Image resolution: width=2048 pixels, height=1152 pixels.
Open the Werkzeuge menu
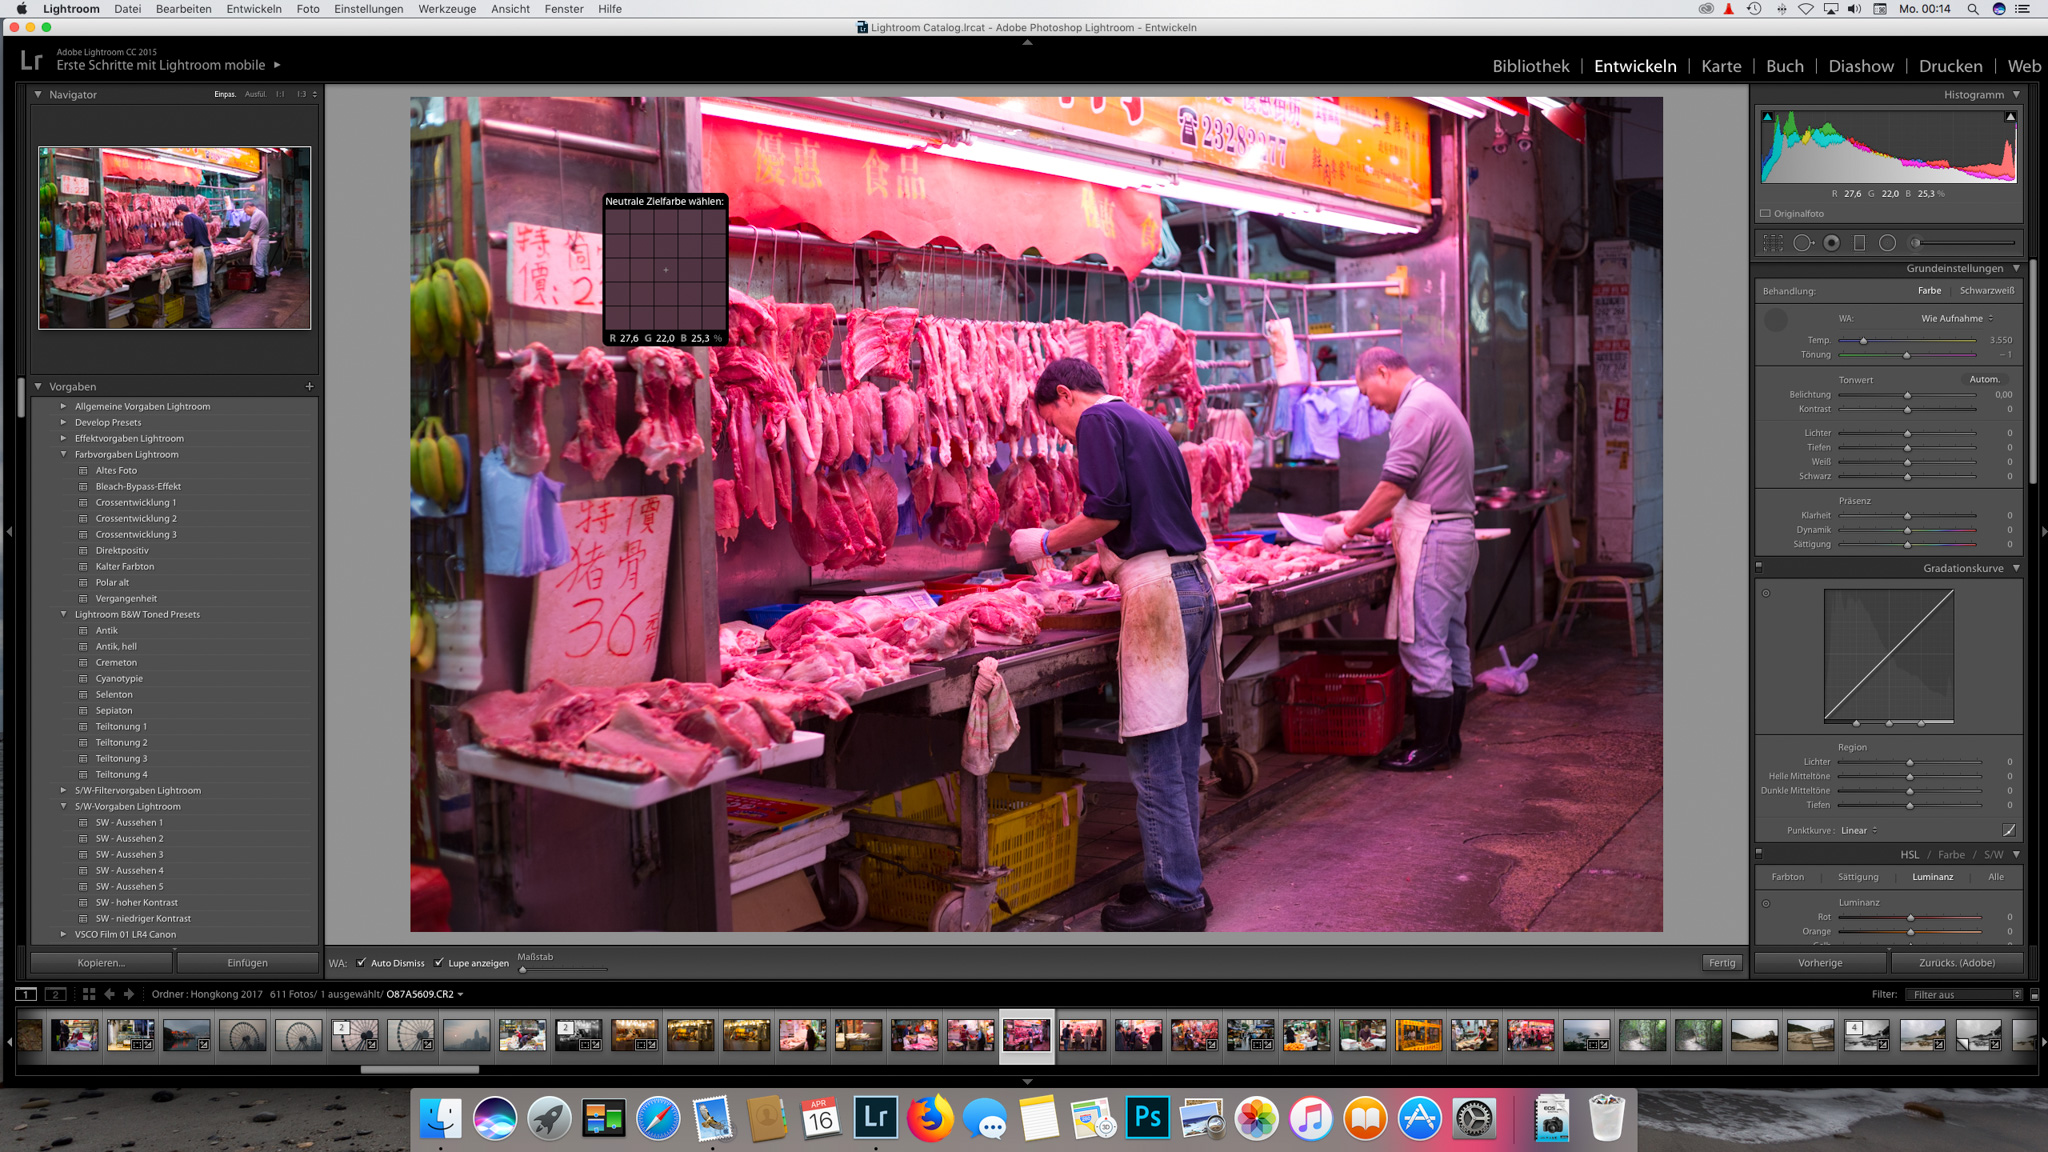coord(446,9)
